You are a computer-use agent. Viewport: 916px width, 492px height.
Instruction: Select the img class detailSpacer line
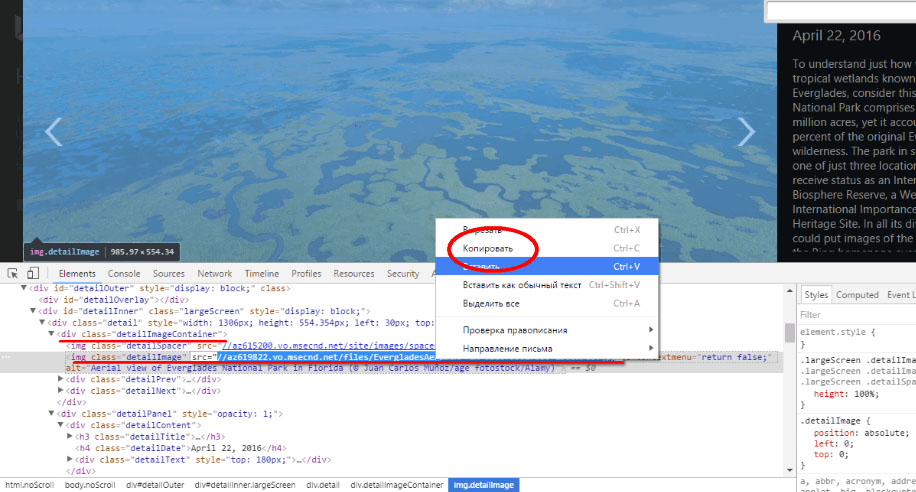pyautogui.click(x=251, y=346)
